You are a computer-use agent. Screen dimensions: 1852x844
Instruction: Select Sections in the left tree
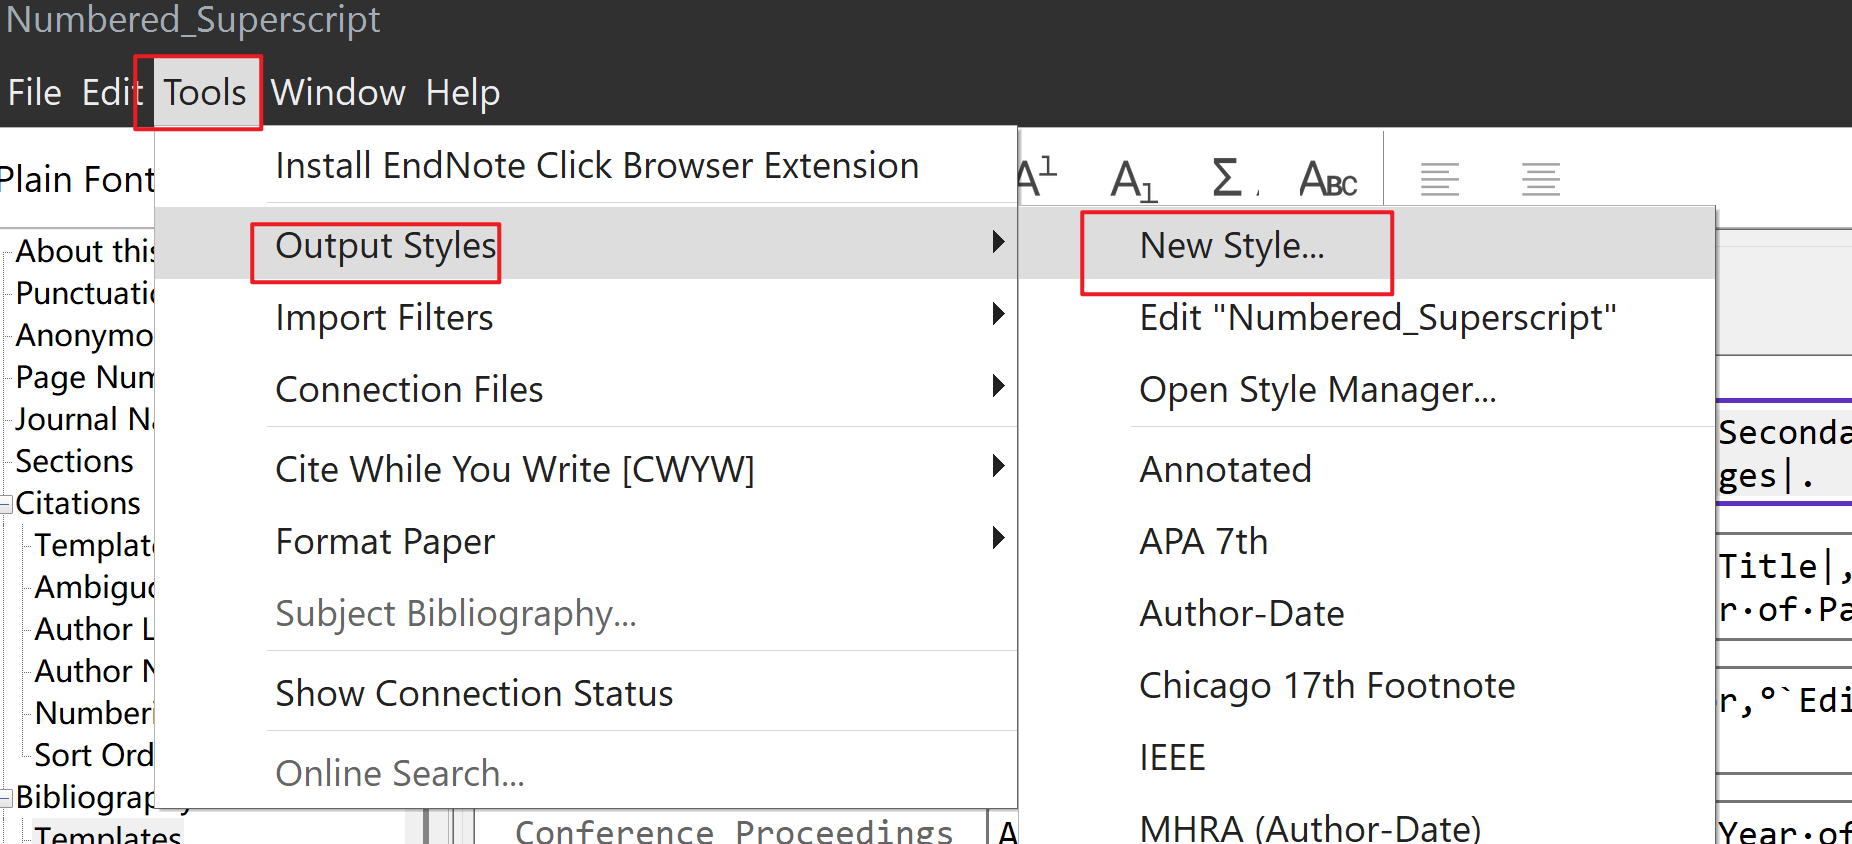pos(75,462)
